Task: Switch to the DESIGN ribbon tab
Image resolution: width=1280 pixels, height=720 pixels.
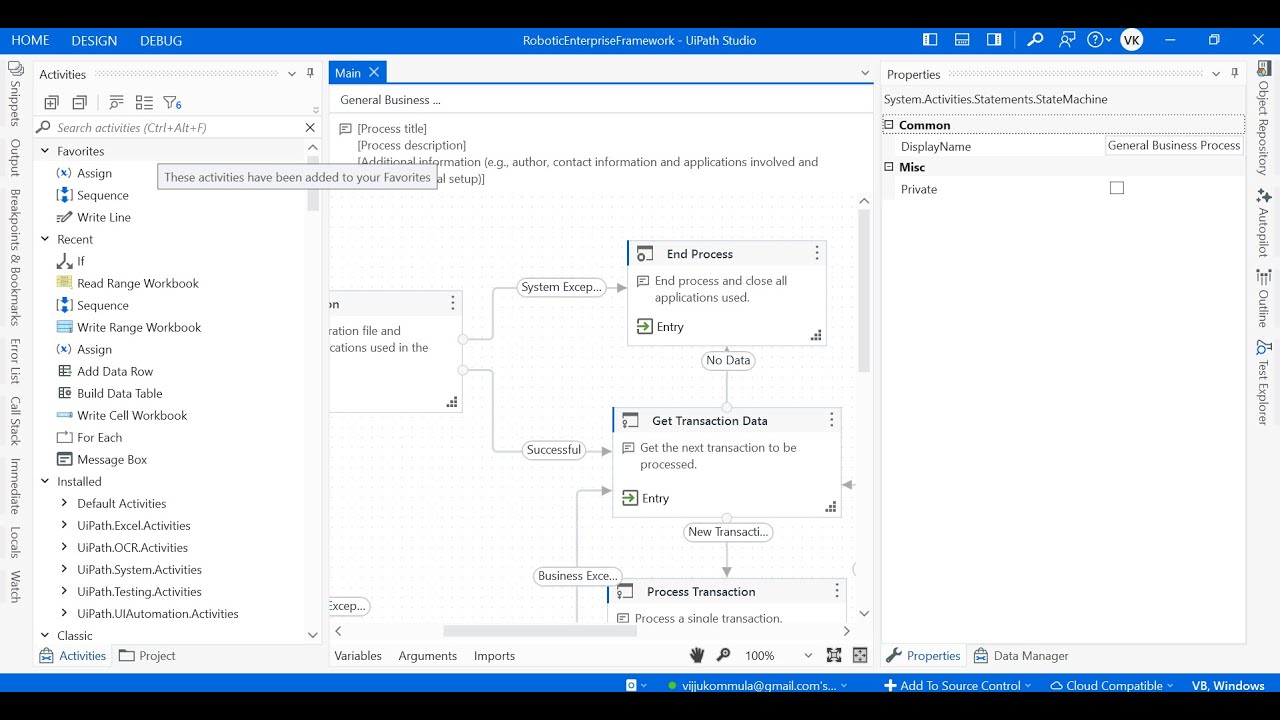Action: click(94, 40)
